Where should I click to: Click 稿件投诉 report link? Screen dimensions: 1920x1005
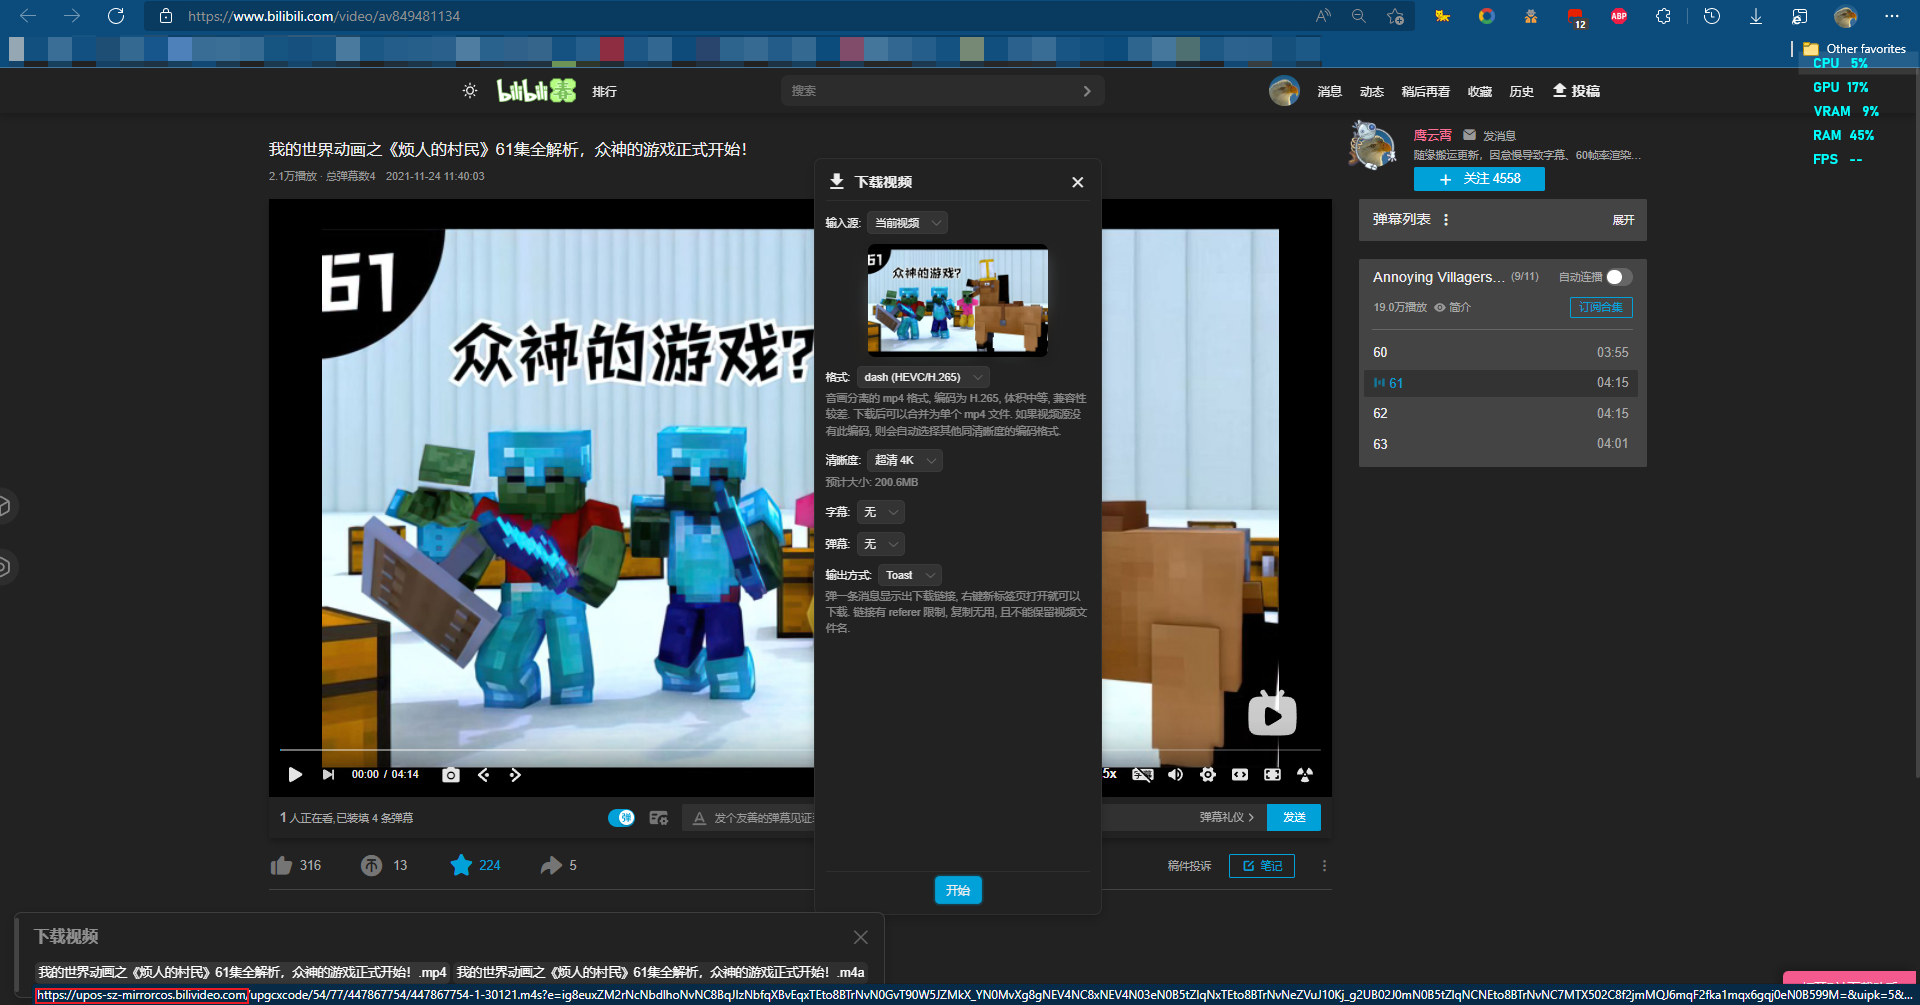[x=1189, y=866]
